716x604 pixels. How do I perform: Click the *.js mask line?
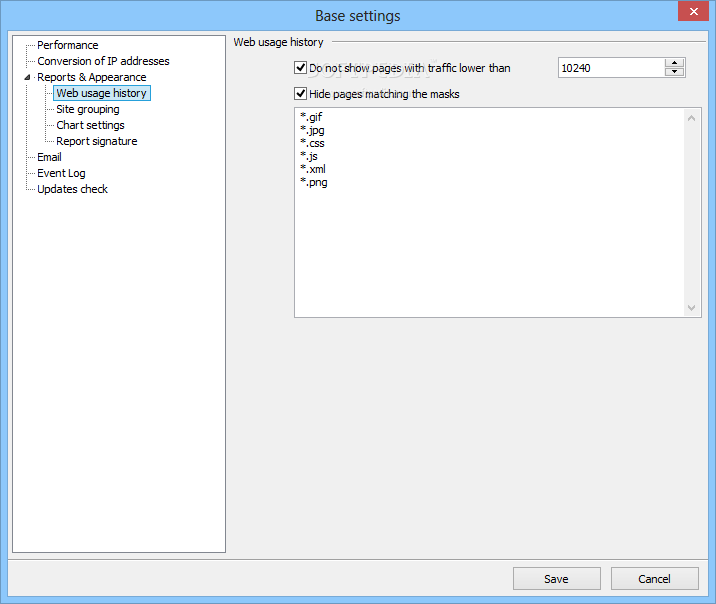click(309, 156)
